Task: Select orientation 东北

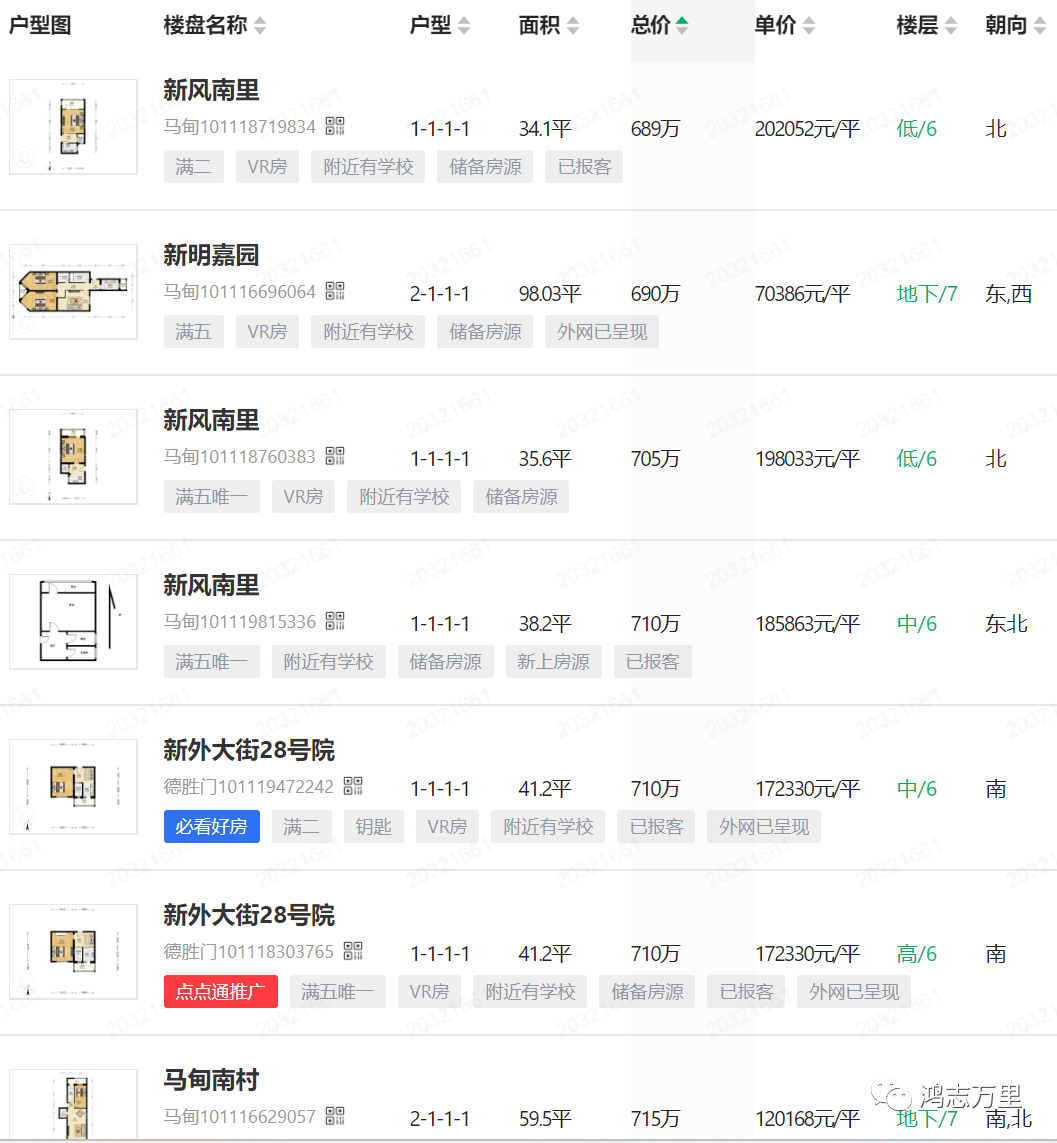Action: (1007, 624)
